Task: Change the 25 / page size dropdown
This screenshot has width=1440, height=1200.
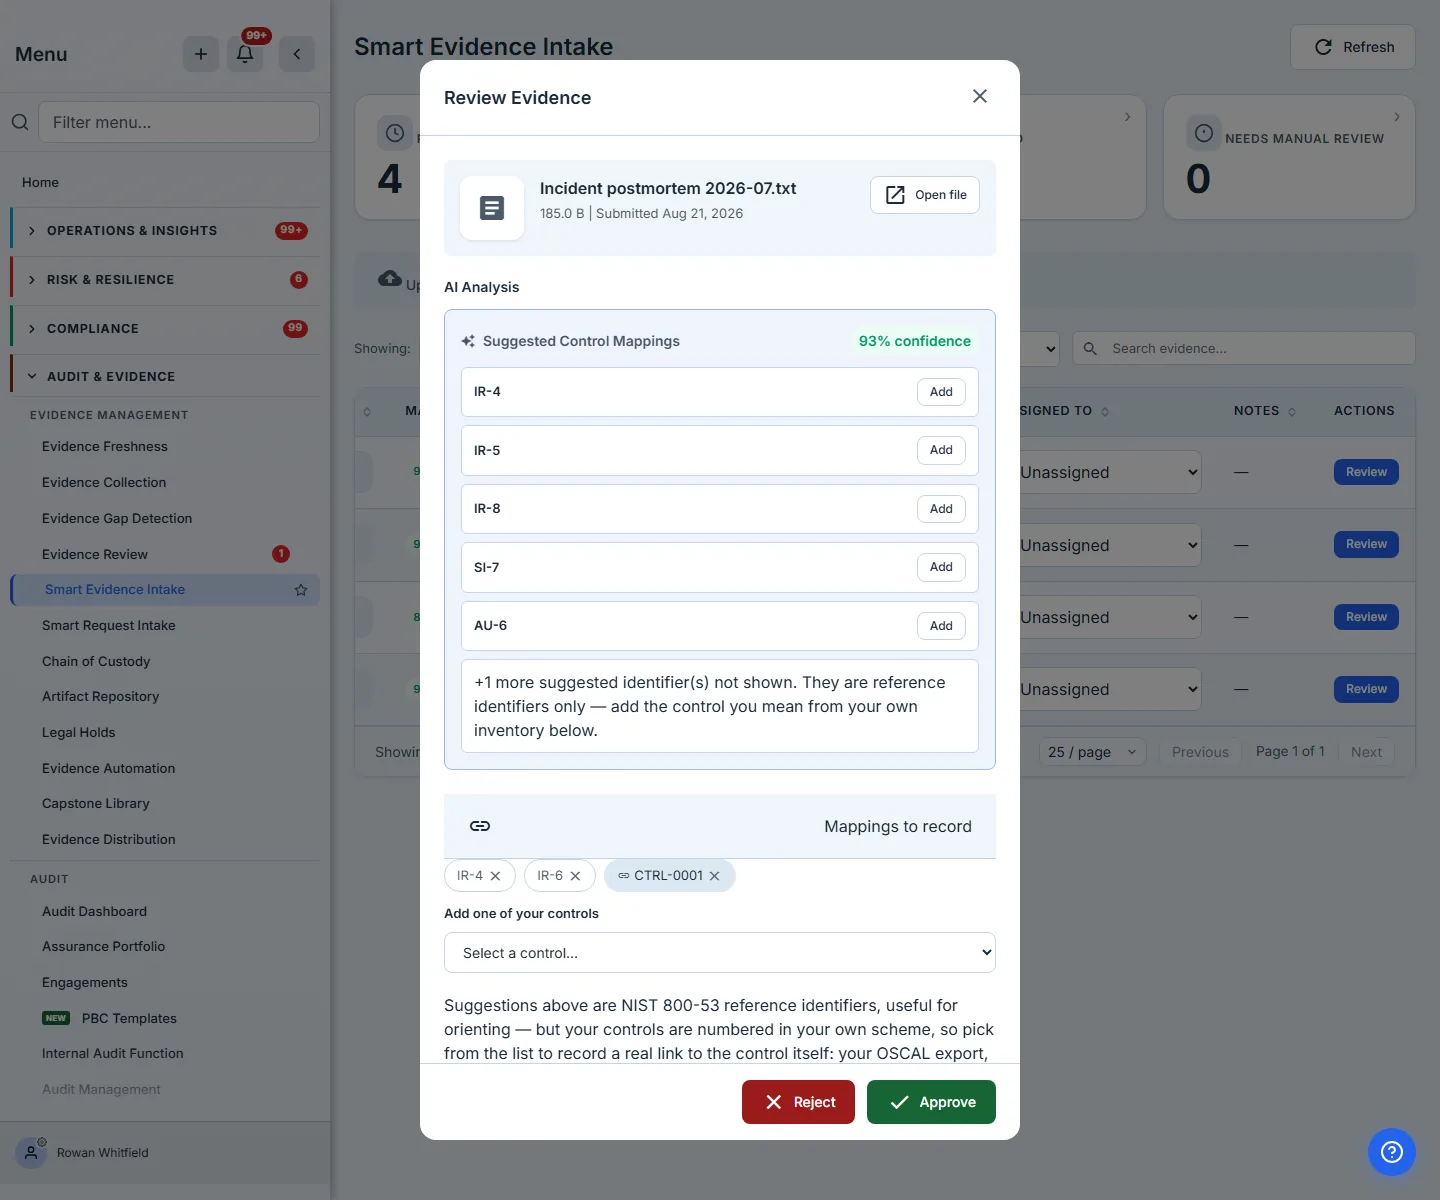Action: [1092, 752]
